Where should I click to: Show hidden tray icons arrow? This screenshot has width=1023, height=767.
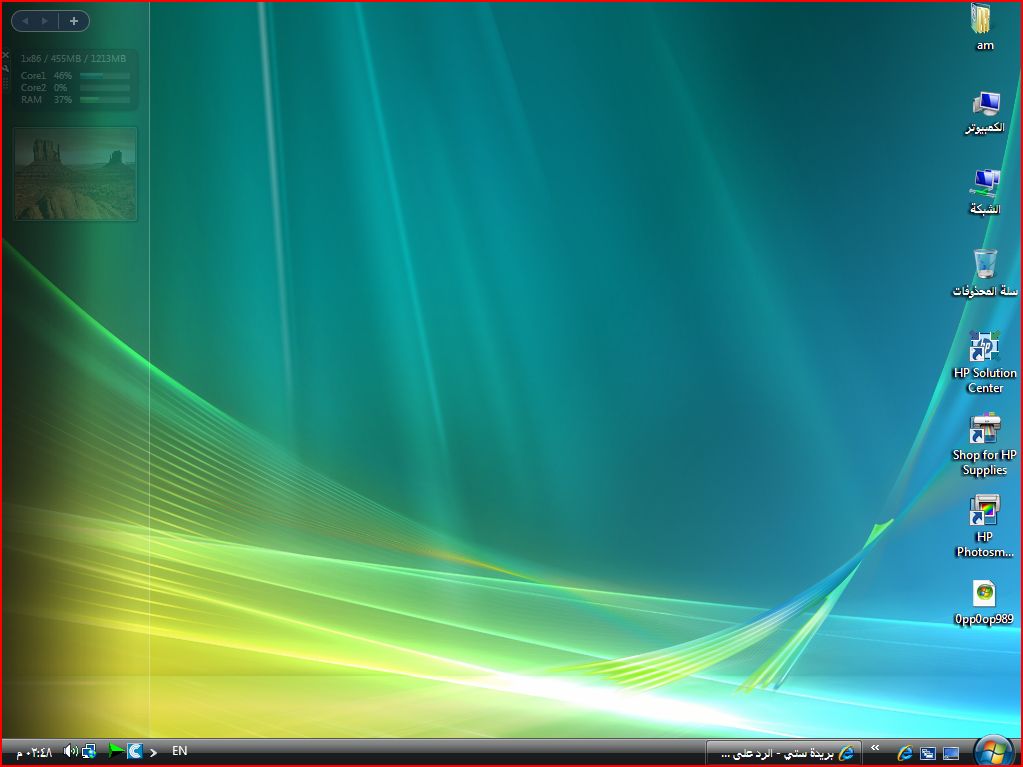[x=153, y=752]
